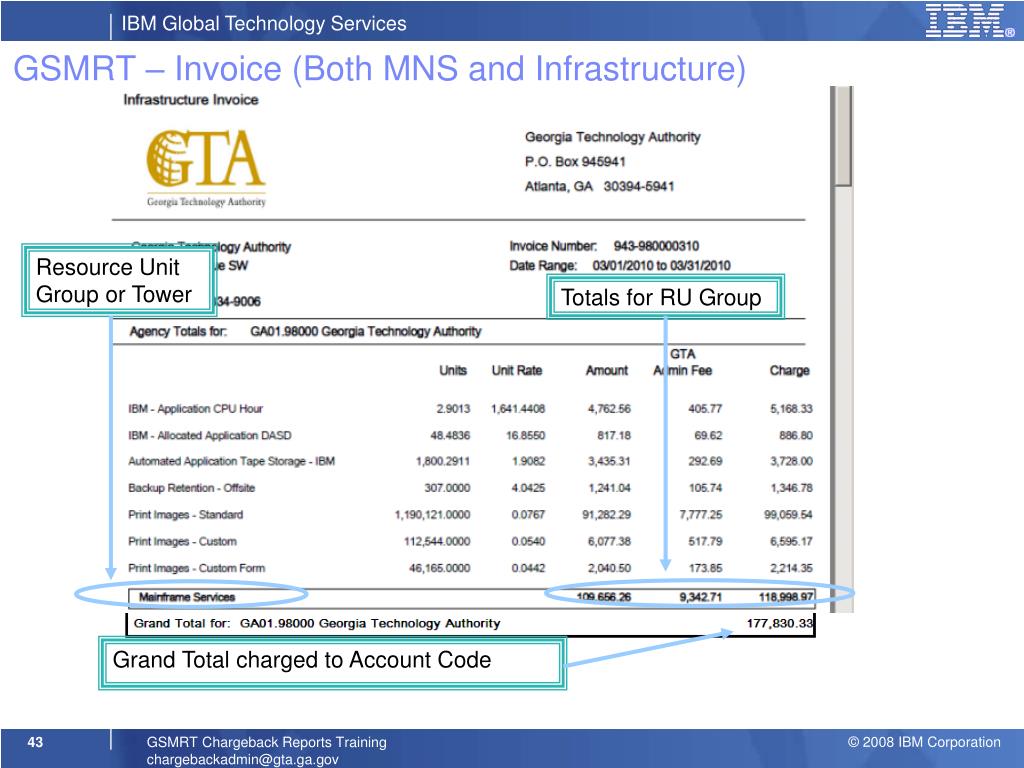This screenshot has height=768, width=1024.
Task: Click 'IBM Global Technology Services' header text
Action: coord(264,24)
